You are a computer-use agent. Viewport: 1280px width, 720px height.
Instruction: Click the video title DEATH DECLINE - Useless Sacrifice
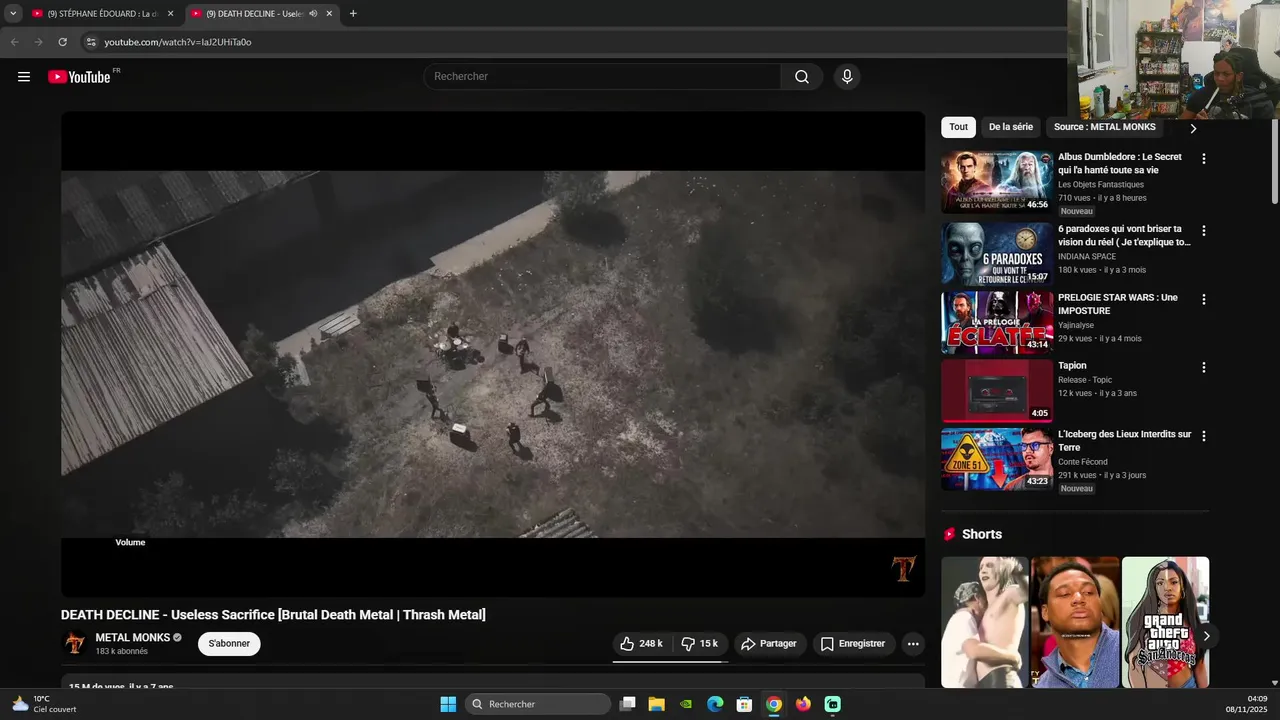click(273, 615)
